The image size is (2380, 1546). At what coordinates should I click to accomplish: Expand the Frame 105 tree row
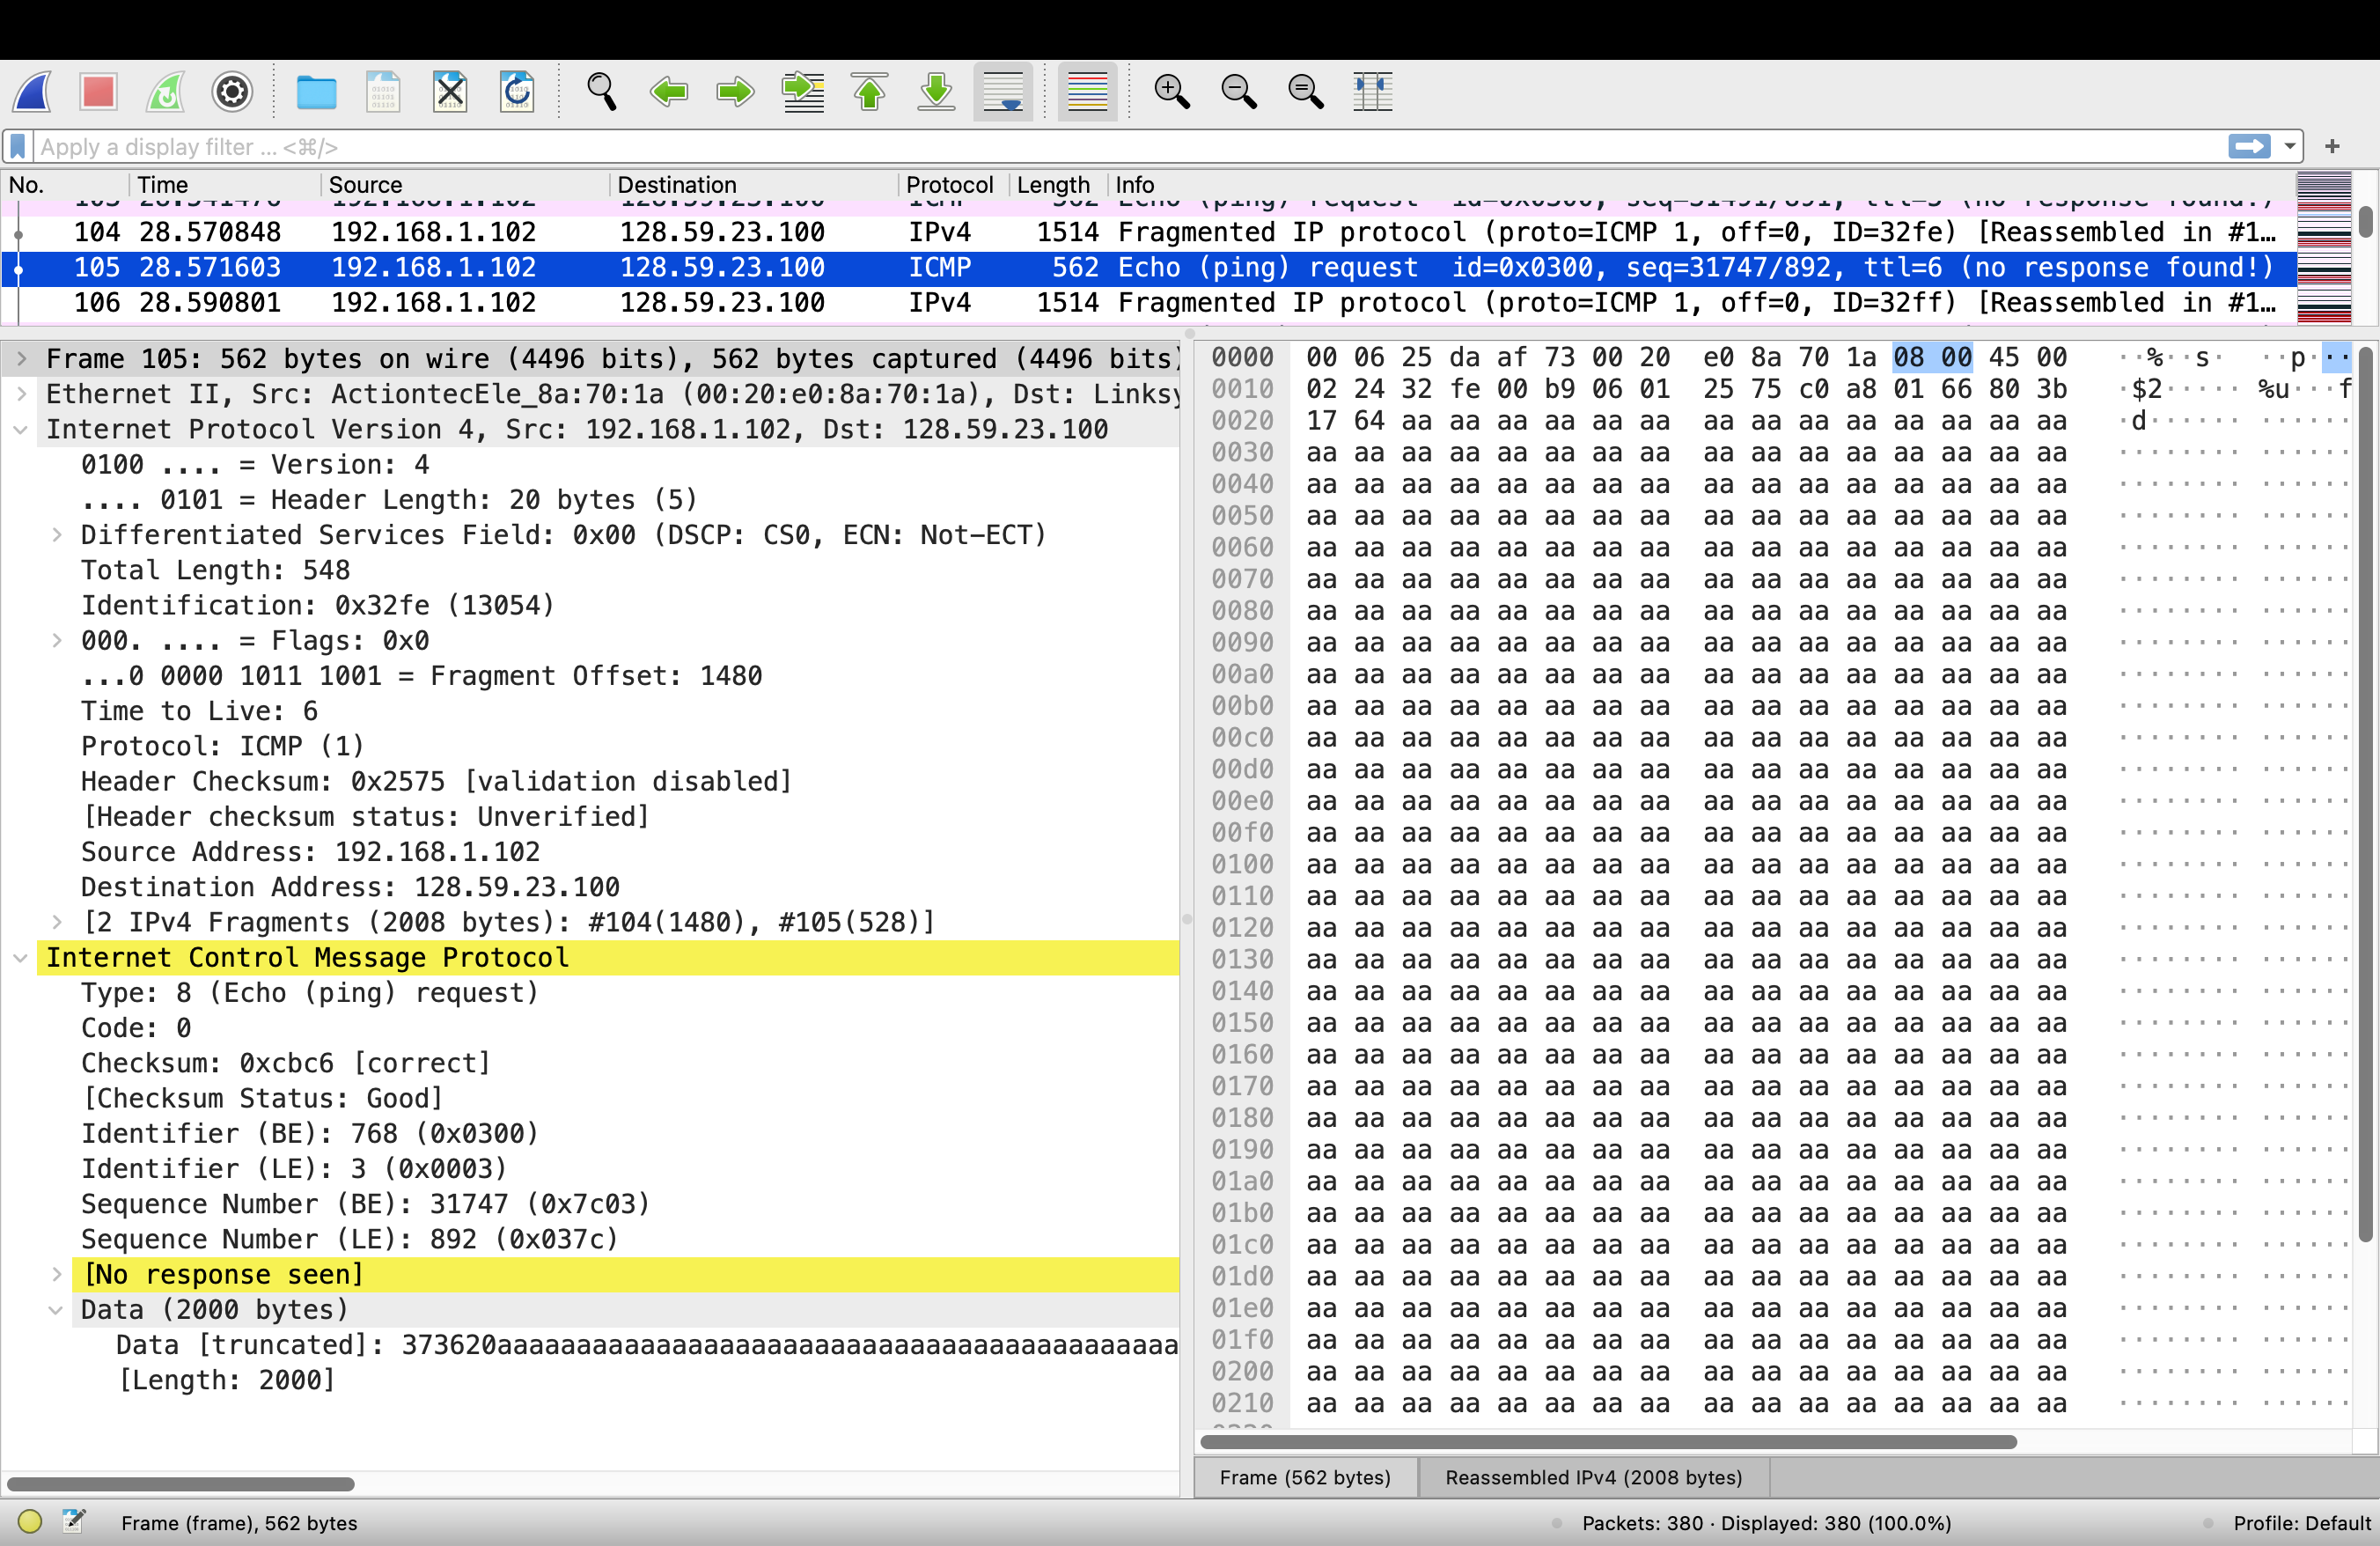pyautogui.click(x=22, y=359)
